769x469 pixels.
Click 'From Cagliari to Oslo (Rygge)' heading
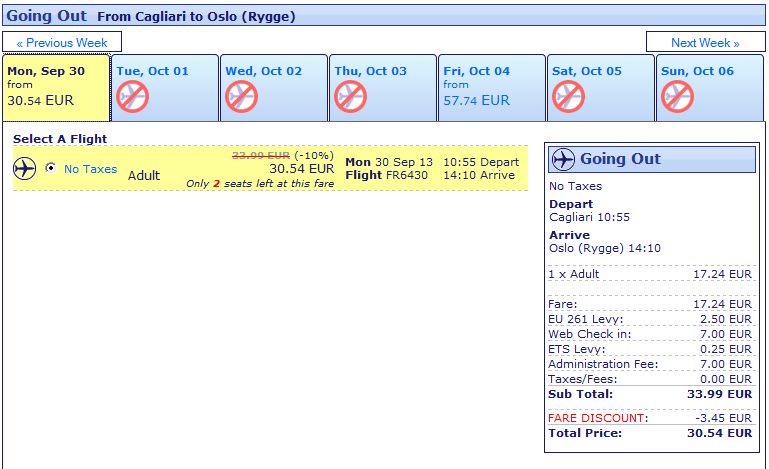196,17
